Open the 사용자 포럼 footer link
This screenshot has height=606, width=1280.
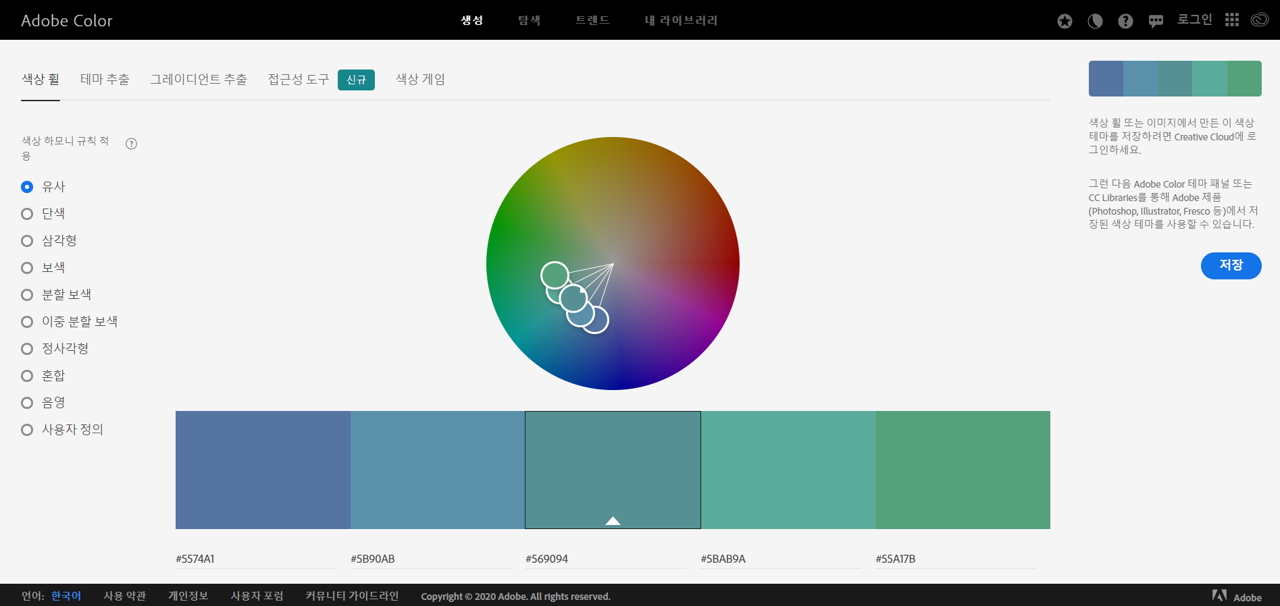(257, 596)
